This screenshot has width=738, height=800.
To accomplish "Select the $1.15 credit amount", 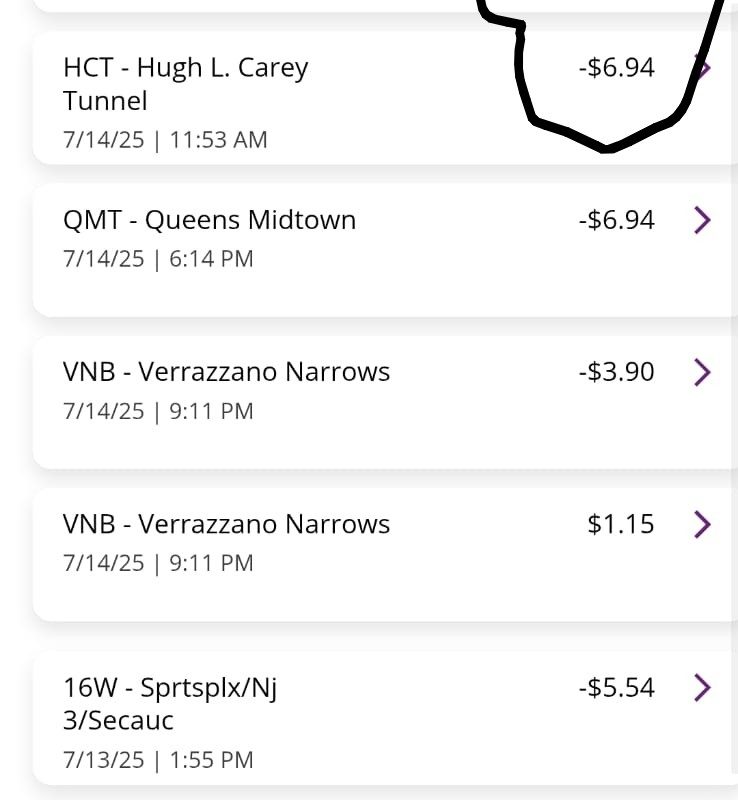I will pyautogui.click(x=621, y=524).
